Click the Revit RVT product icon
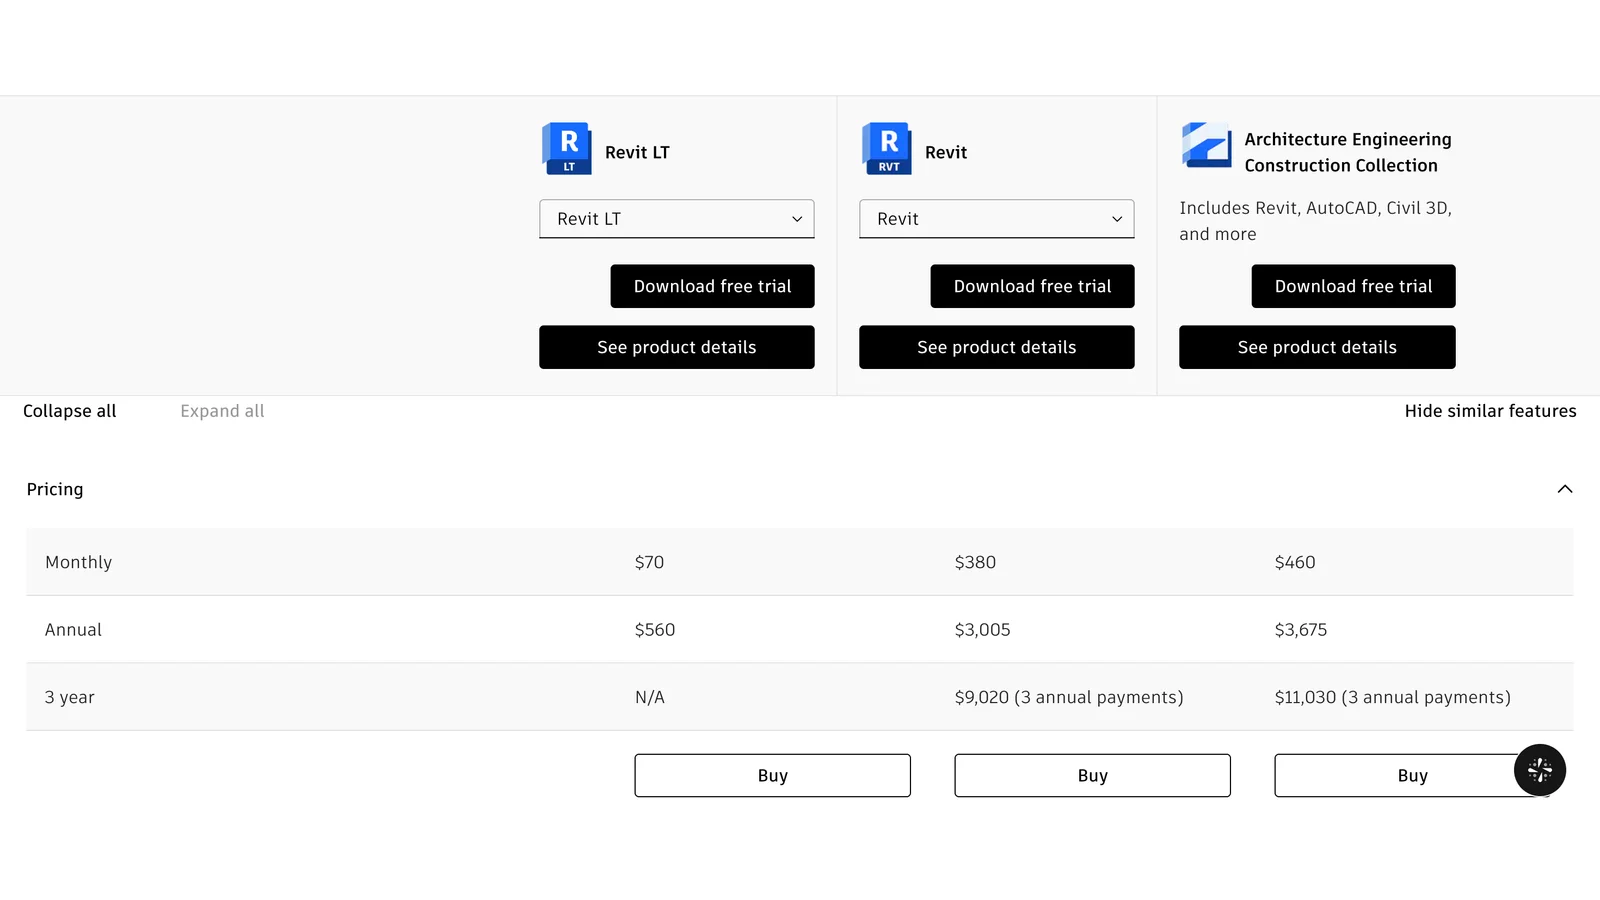1600x900 pixels. click(886, 149)
